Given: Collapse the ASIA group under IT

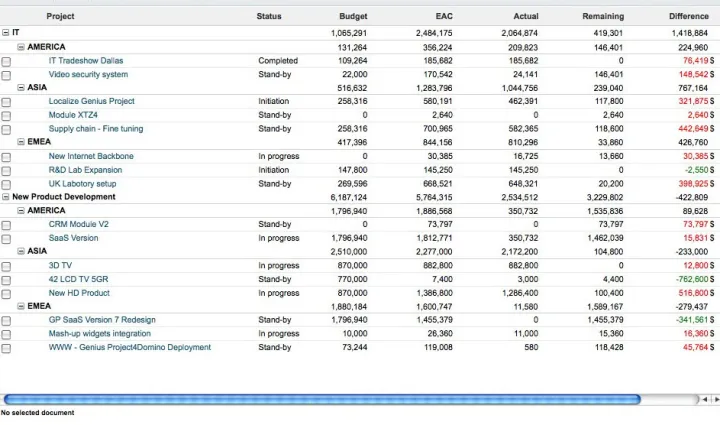Looking at the screenshot, I should point(21,88).
